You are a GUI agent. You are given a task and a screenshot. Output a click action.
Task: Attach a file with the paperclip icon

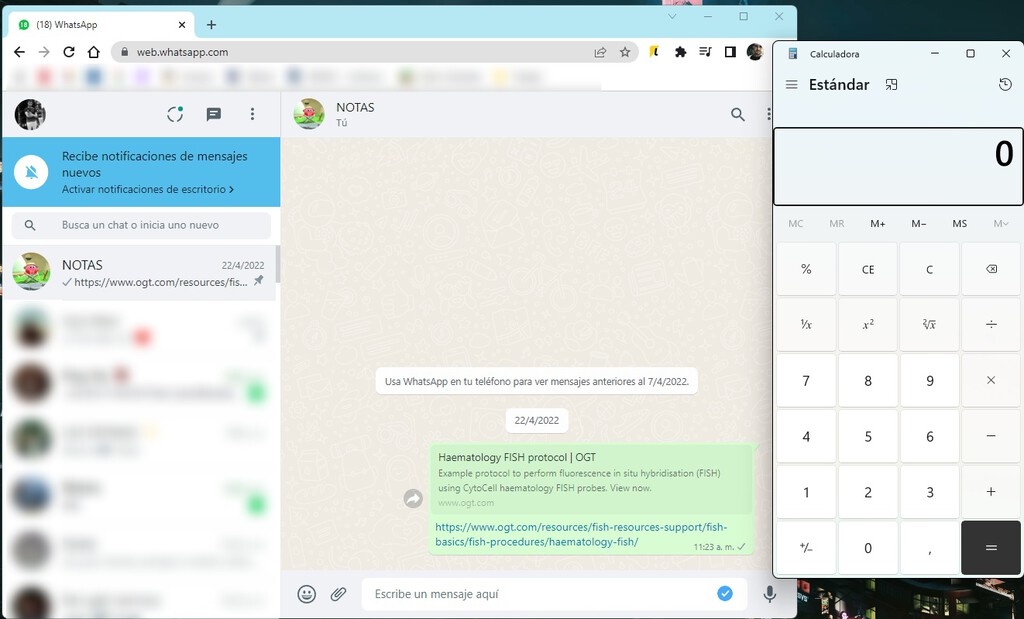tap(338, 593)
